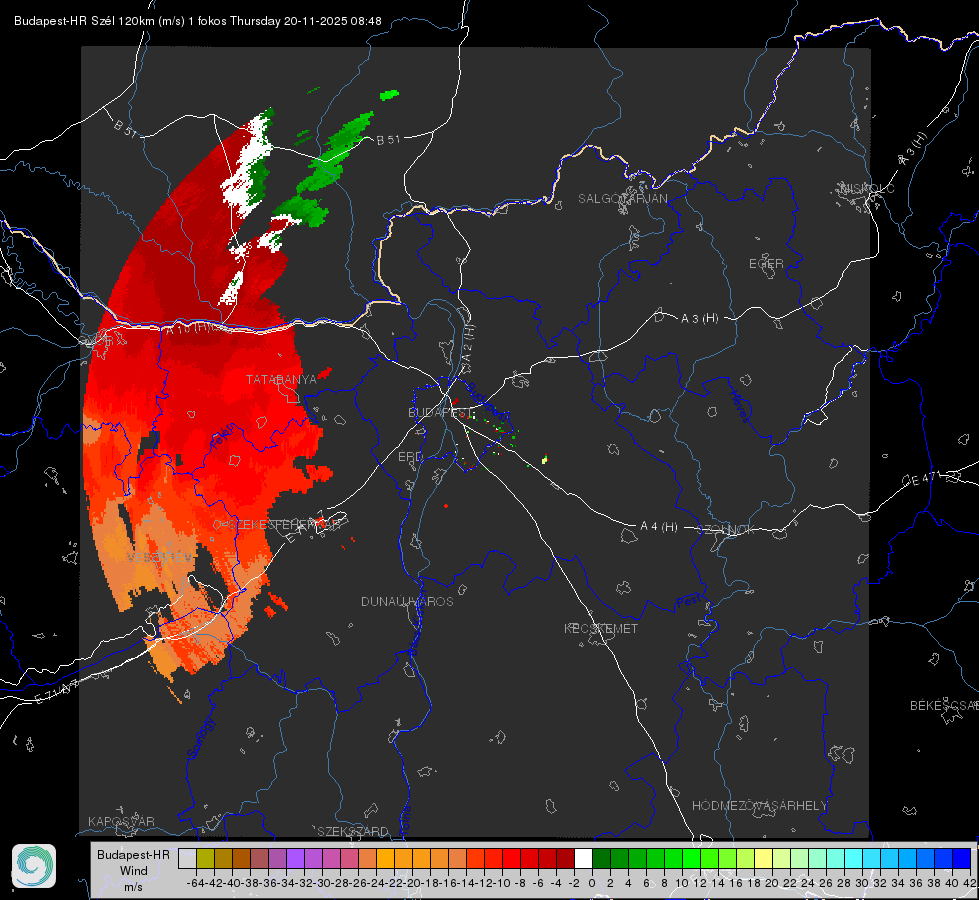
Task: Click the small bright green echo topping the radar sweep
Action: pos(389,95)
